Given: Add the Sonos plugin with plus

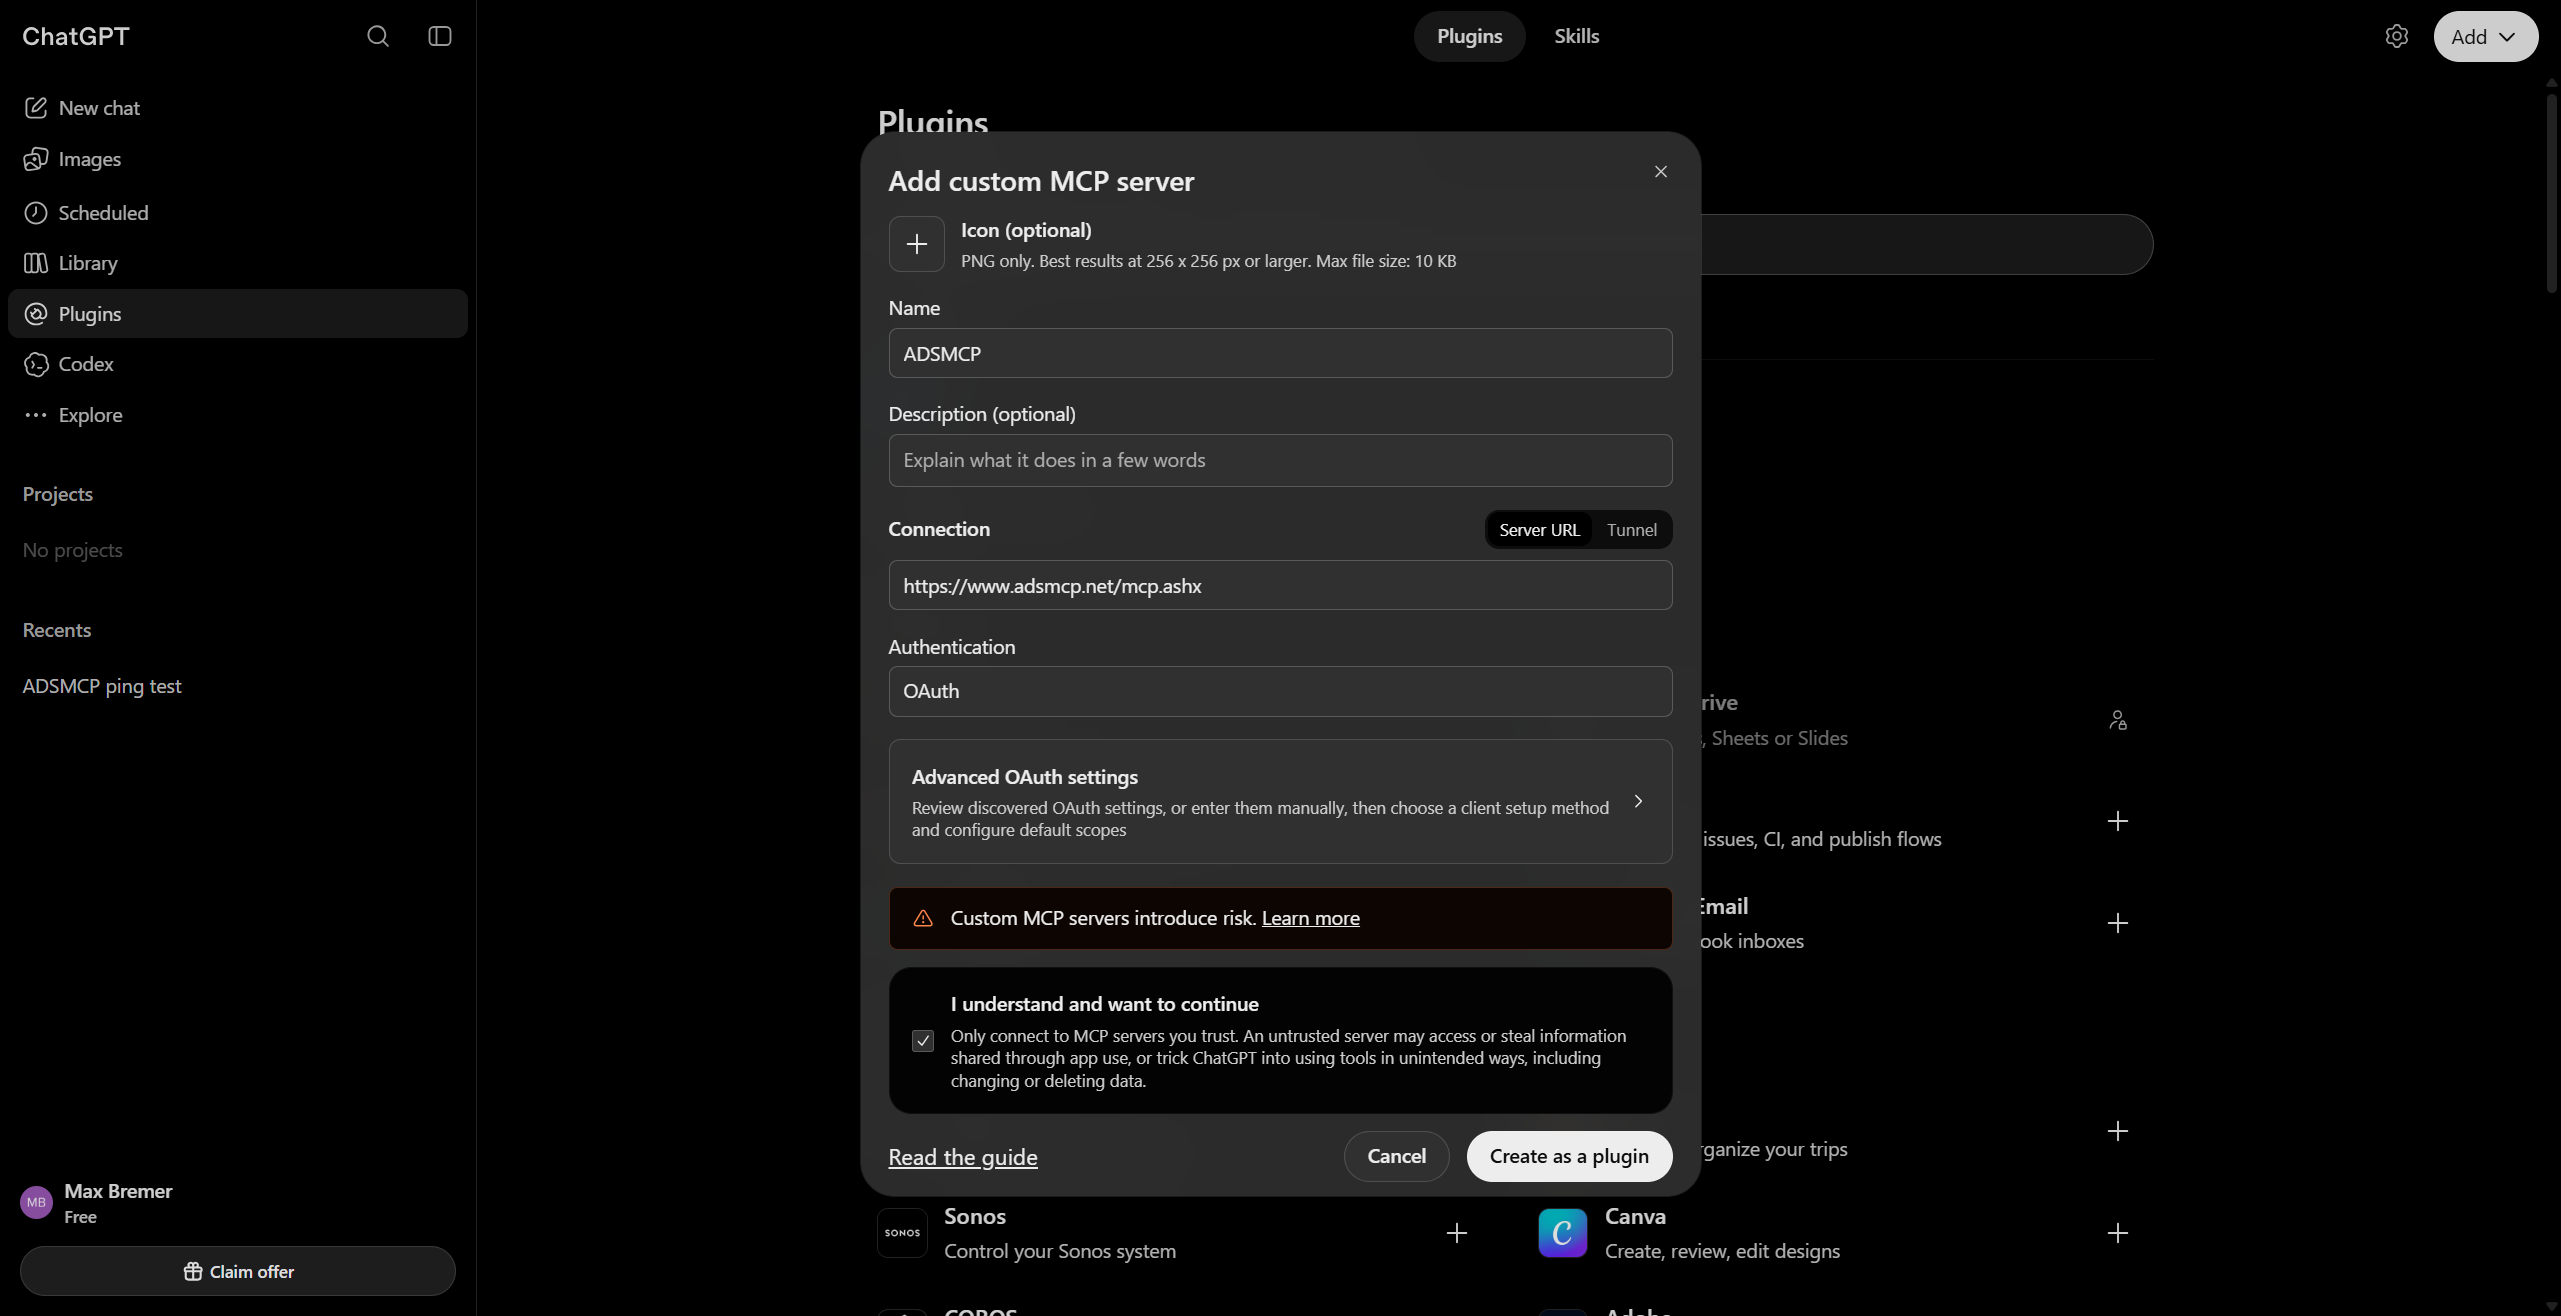Looking at the screenshot, I should point(1457,1233).
